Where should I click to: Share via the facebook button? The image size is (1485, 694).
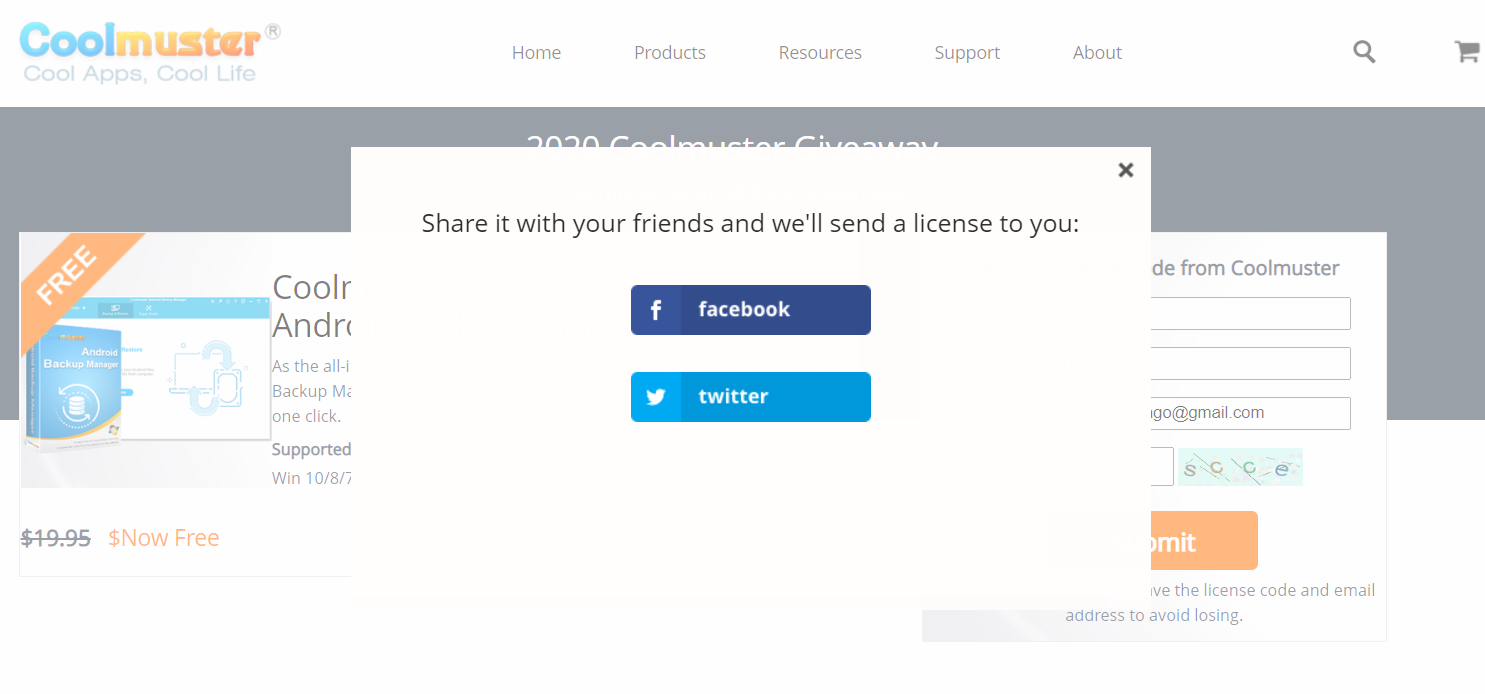pos(751,310)
